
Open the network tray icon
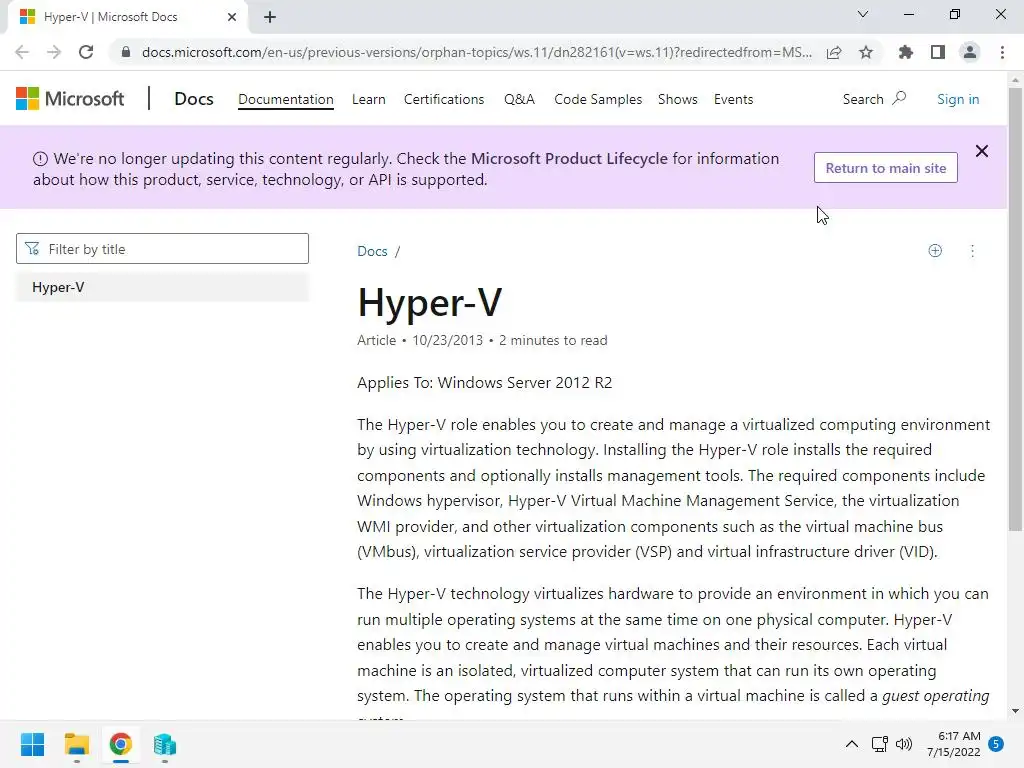click(x=880, y=744)
